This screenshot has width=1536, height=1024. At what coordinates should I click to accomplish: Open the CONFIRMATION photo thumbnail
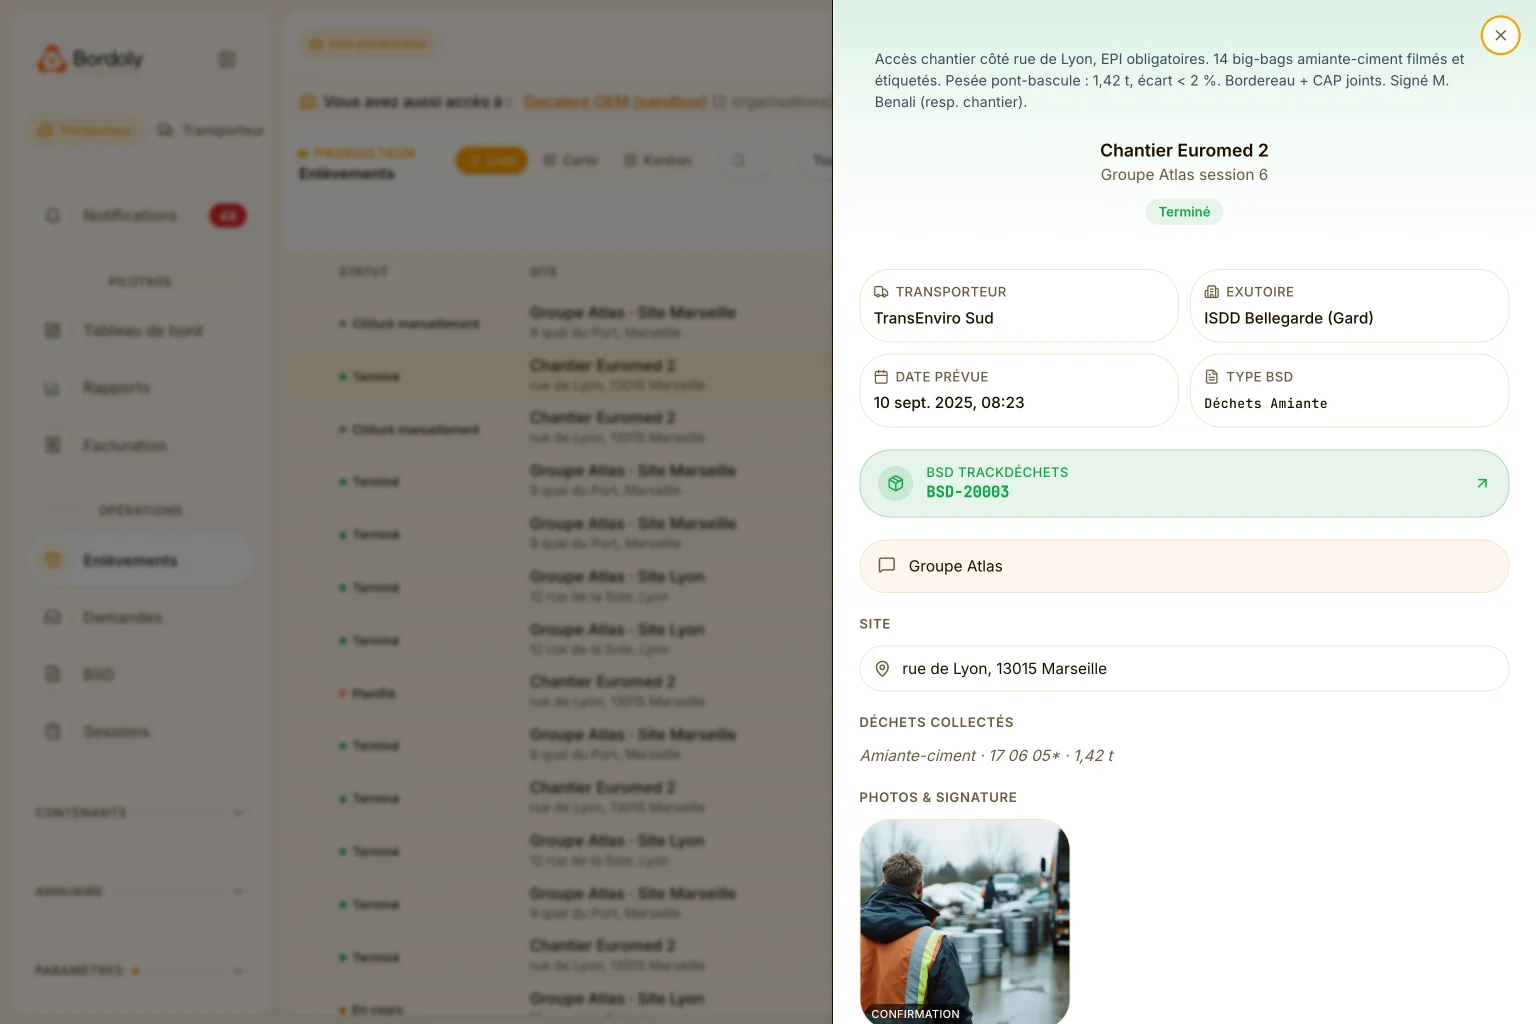click(x=965, y=921)
